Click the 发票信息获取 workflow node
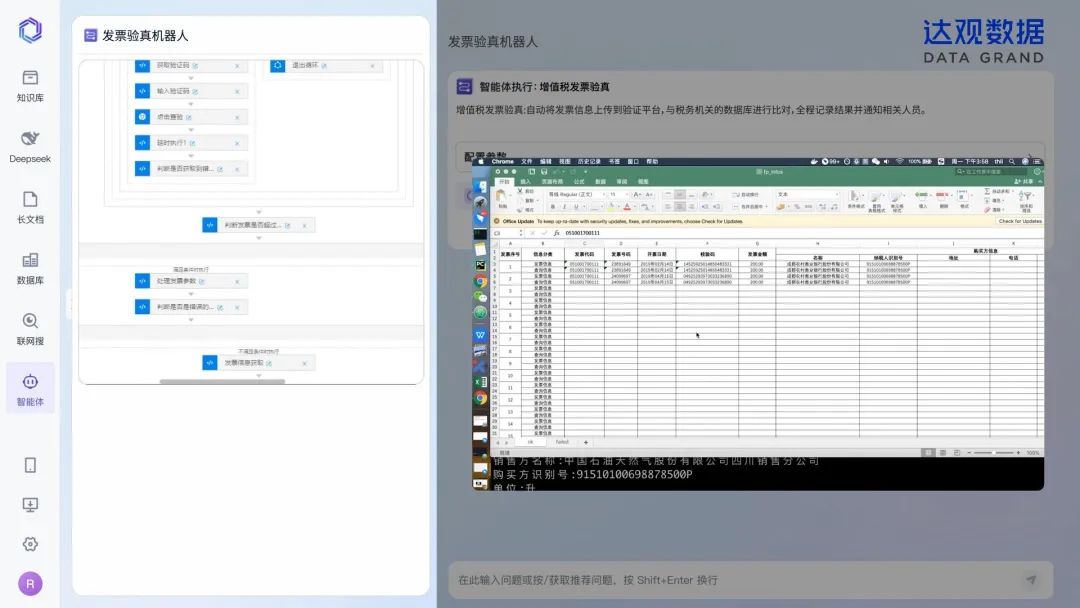This screenshot has width=1080, height=608. click(243, 363)
